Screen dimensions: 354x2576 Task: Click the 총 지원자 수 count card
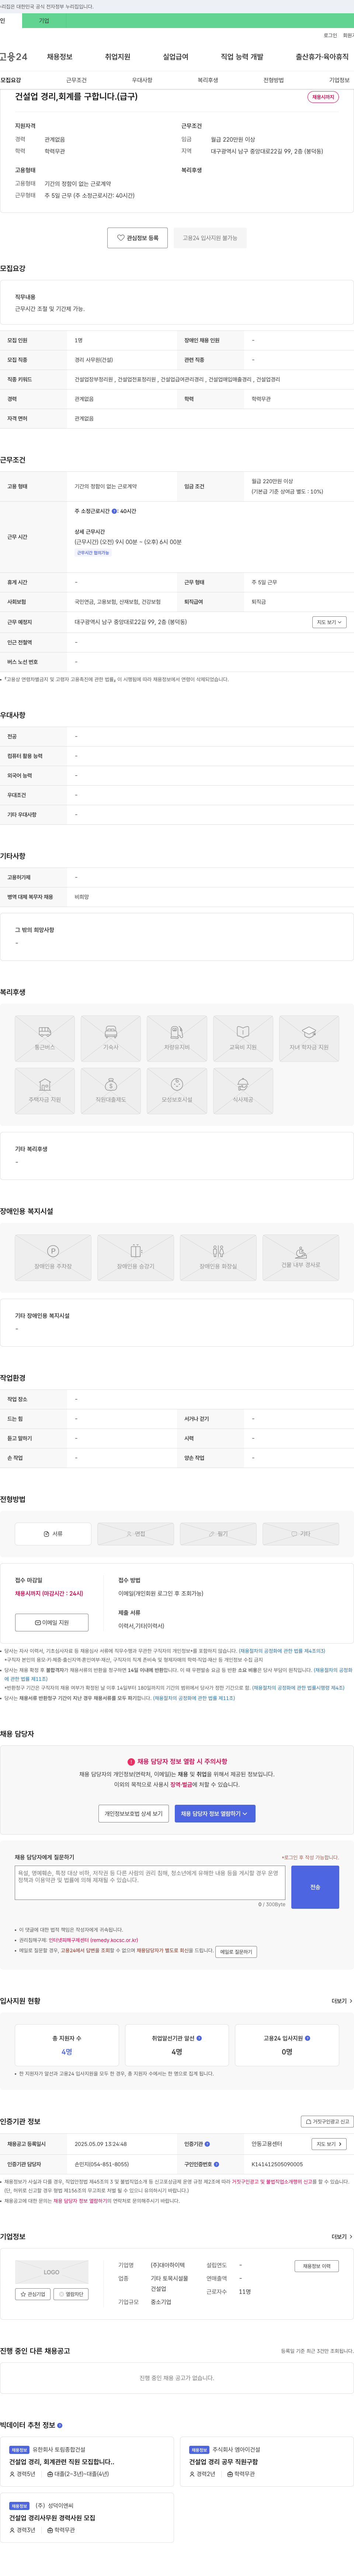(x=67, y=2045)
